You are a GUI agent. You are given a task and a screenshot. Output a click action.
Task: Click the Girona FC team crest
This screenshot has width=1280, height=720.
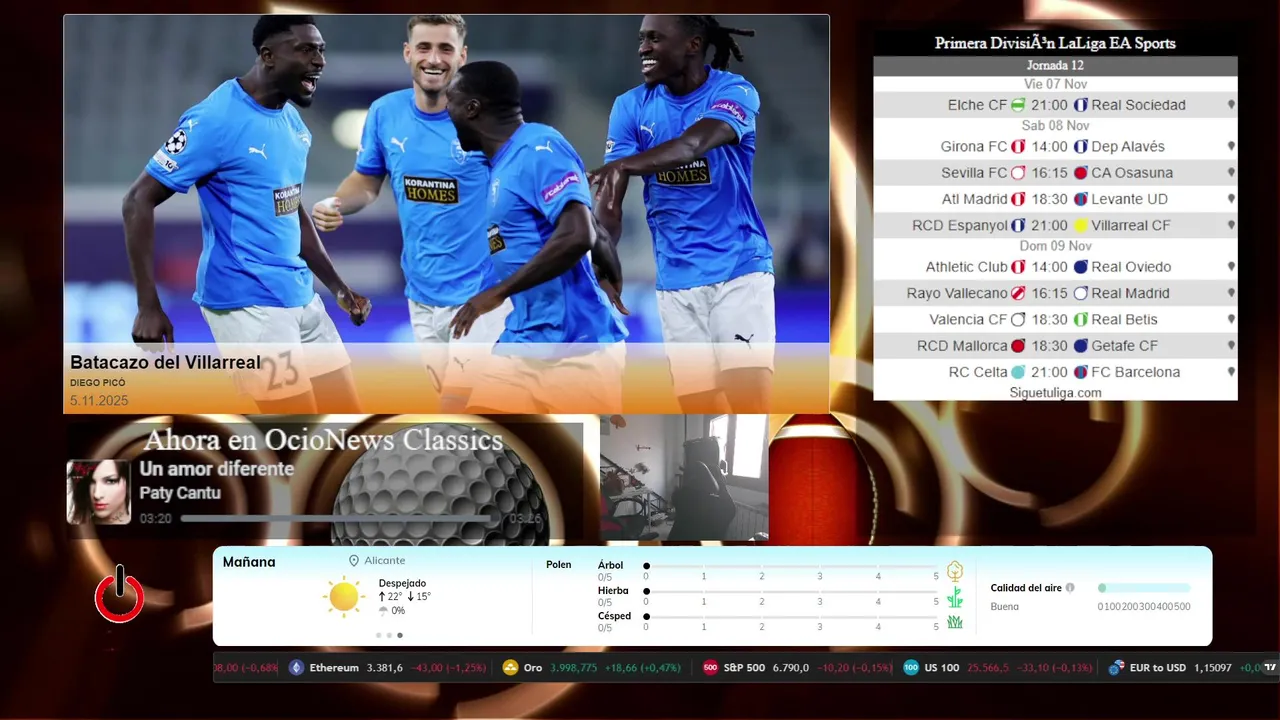1018,146
